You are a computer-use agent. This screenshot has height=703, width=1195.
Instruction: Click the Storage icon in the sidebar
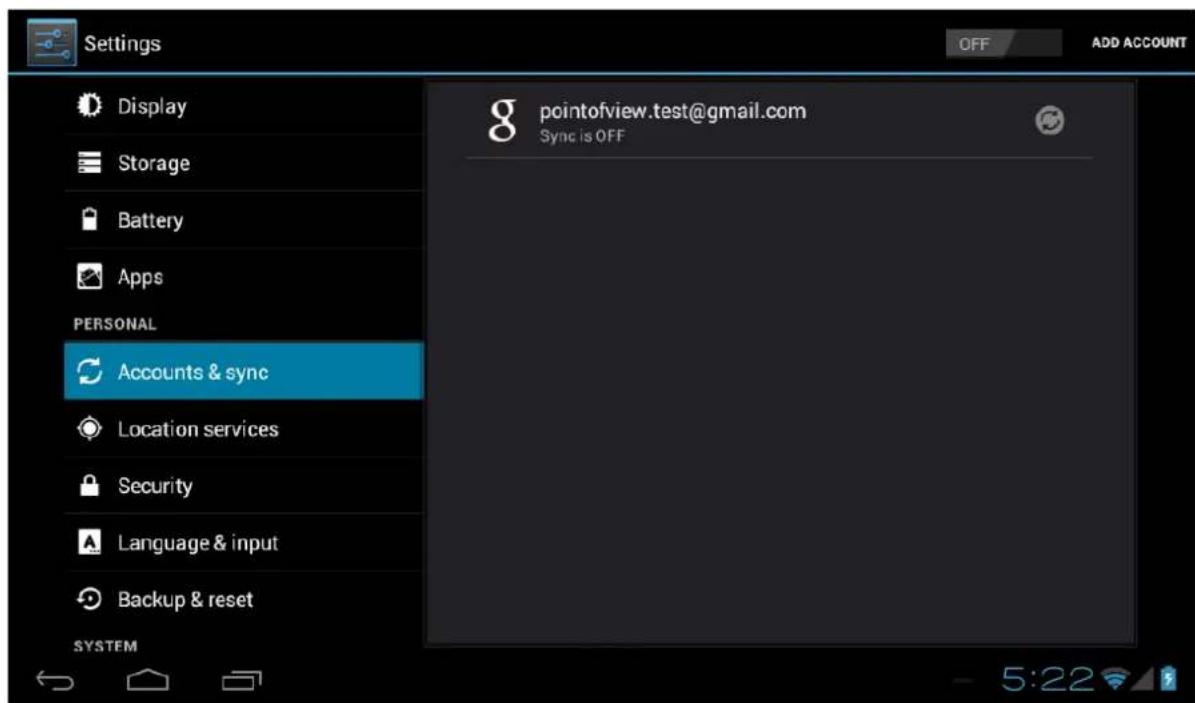90,163
